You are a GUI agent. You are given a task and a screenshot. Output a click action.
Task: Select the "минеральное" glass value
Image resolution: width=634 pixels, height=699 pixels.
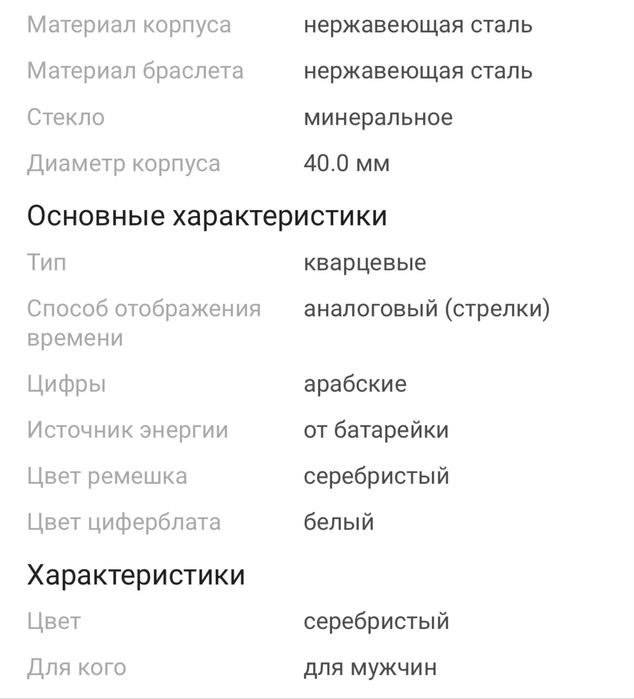pos(378,117)
